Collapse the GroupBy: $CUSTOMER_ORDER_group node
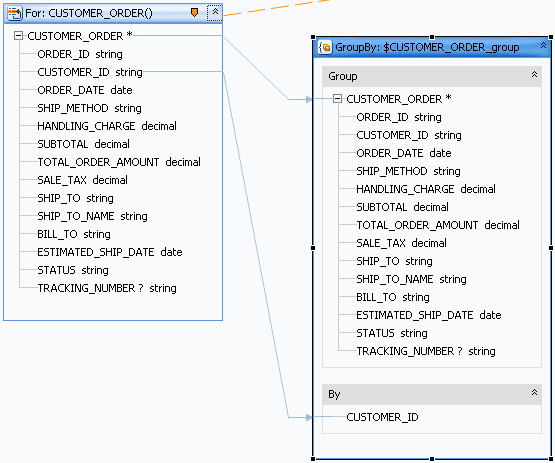 pos(543,46)
